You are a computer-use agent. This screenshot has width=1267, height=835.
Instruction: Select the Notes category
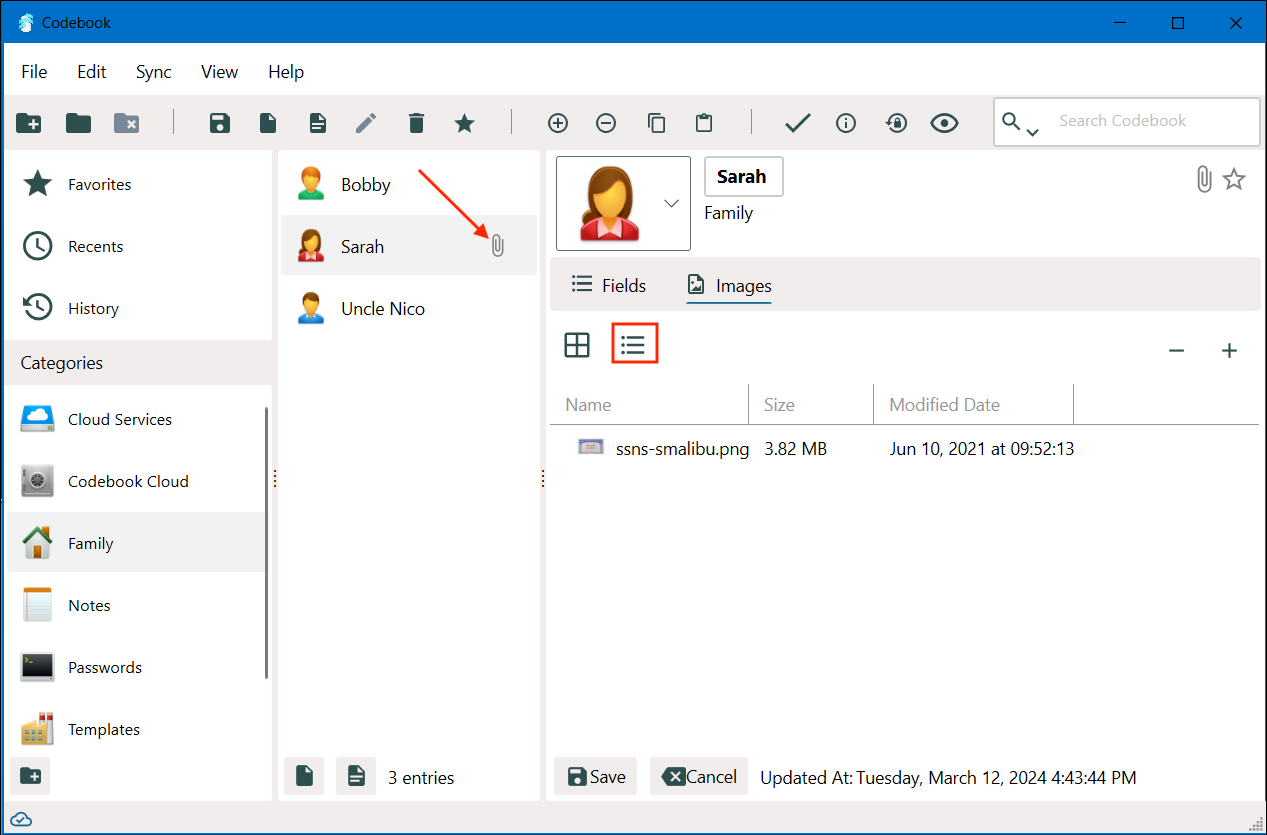click(x=135, y=605)
